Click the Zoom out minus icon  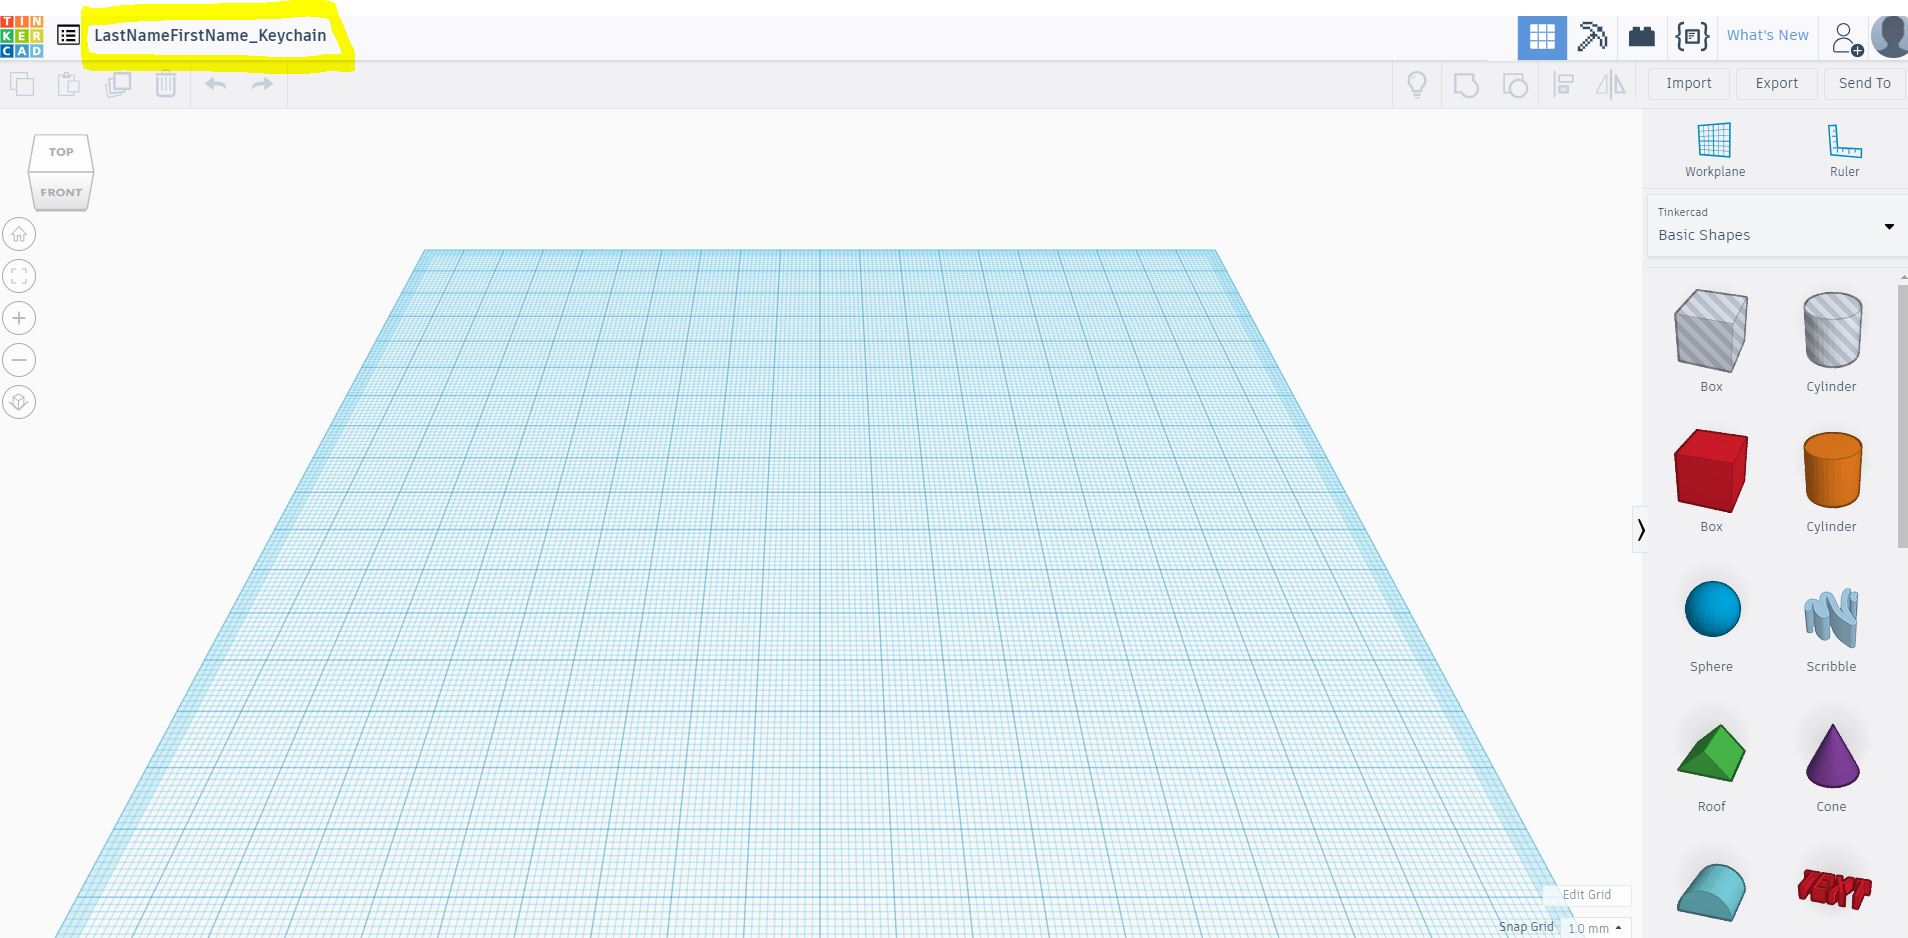[19, 360]
